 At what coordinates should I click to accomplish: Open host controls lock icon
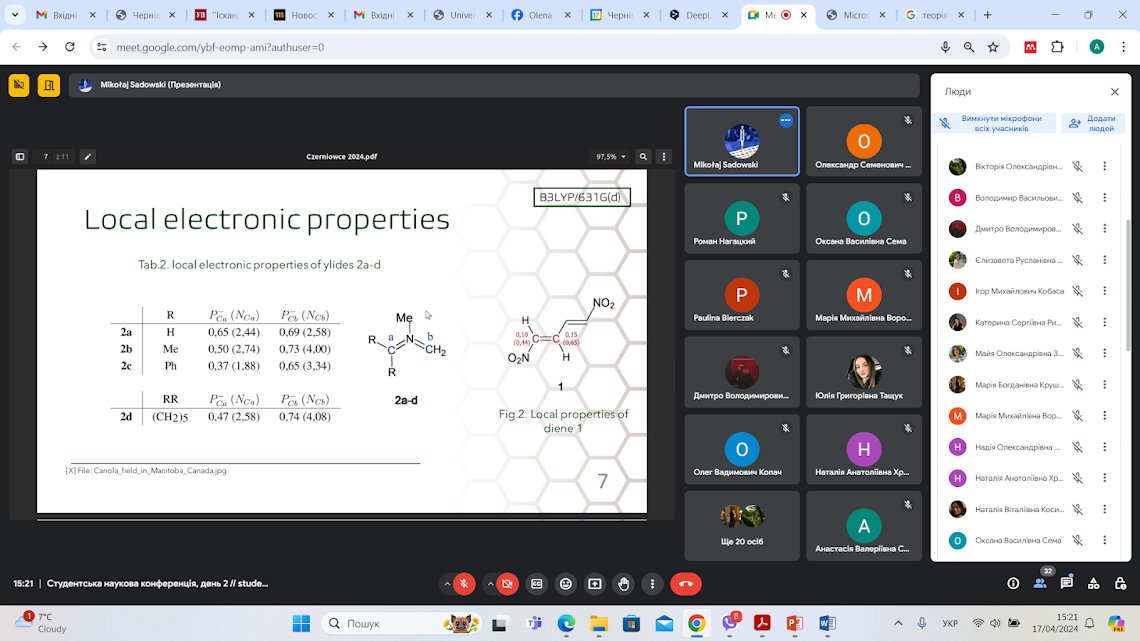tap(1120, 584)
